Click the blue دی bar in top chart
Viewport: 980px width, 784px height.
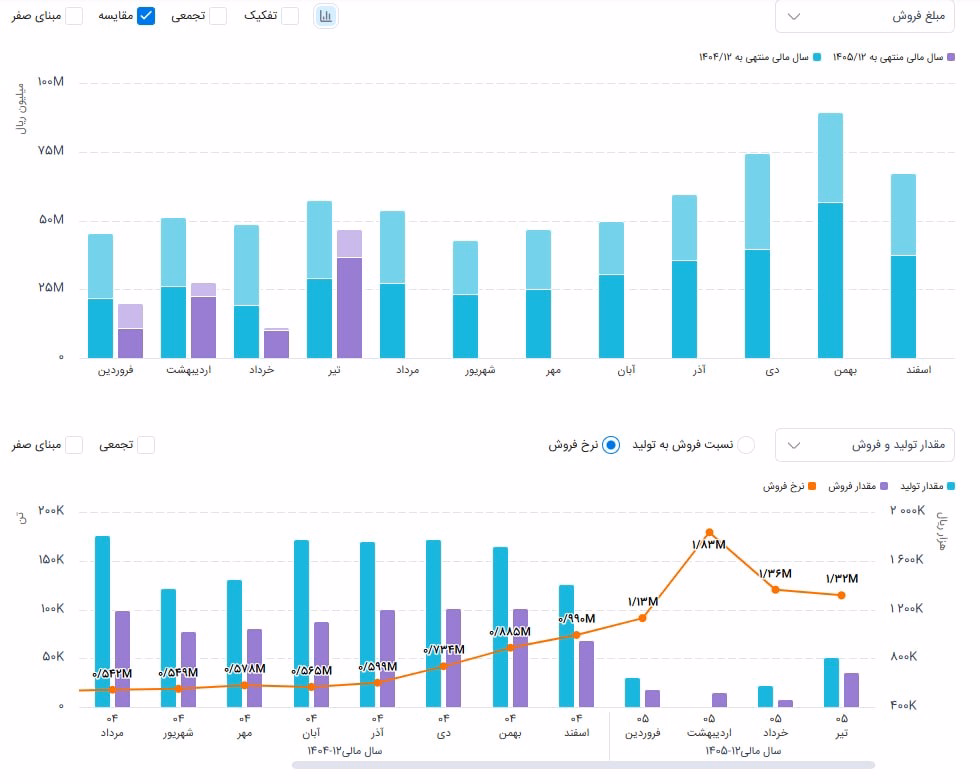(x=757, y=256)
